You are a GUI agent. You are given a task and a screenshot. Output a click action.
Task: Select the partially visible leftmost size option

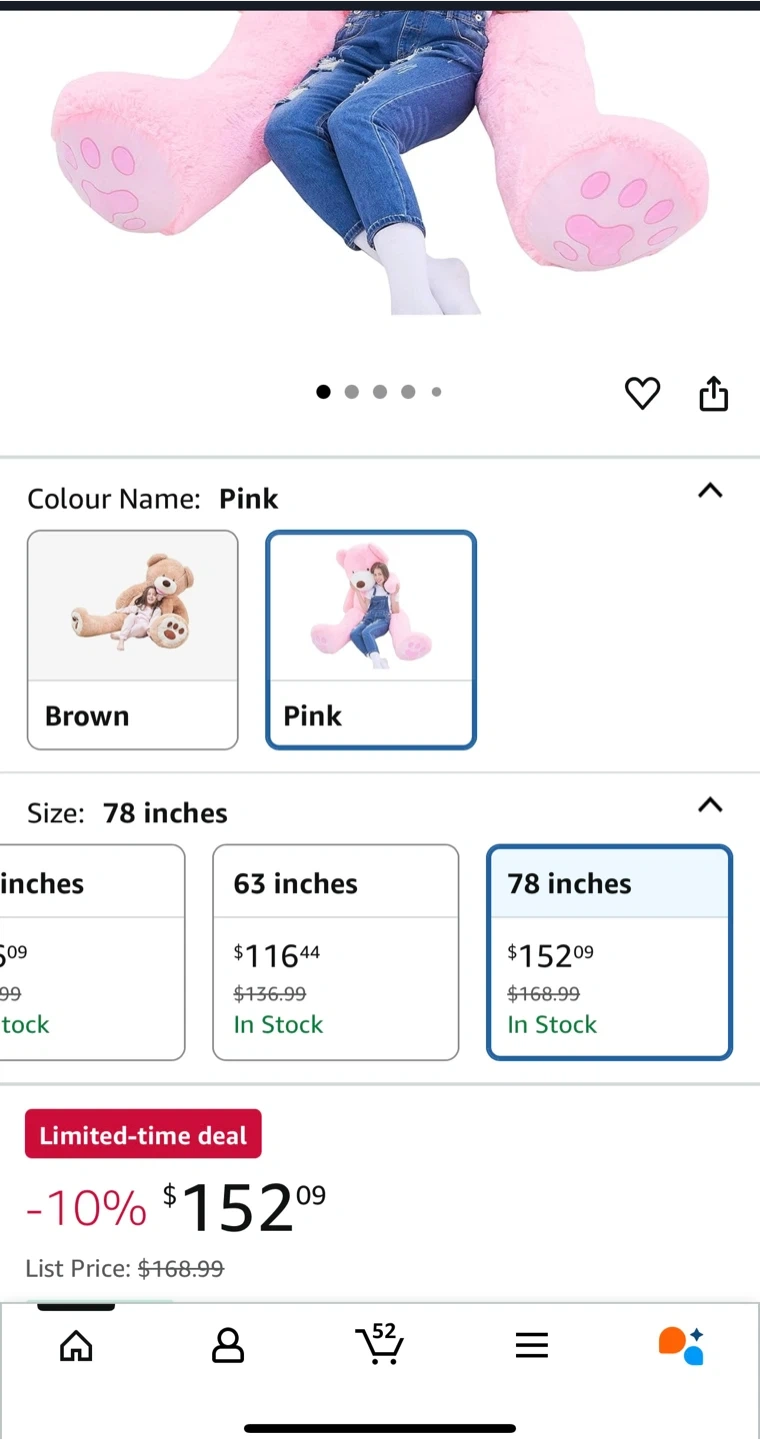point(92,952)
